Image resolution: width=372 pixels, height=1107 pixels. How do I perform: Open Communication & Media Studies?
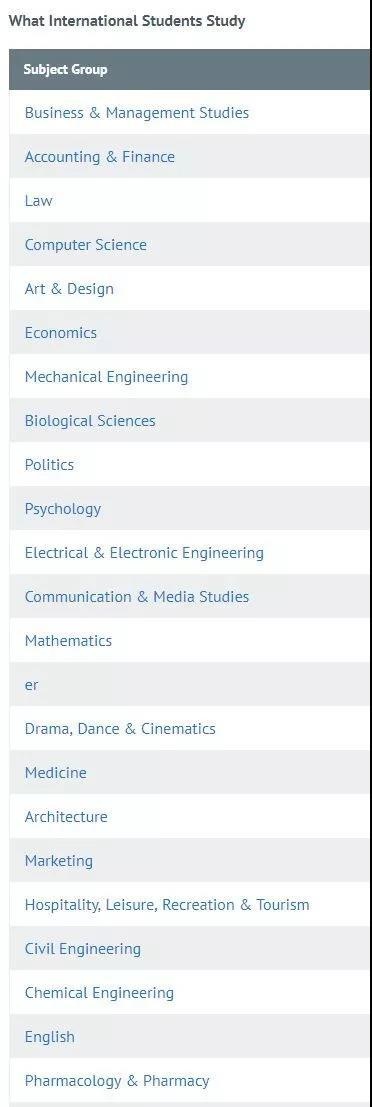tap(136, 597)
